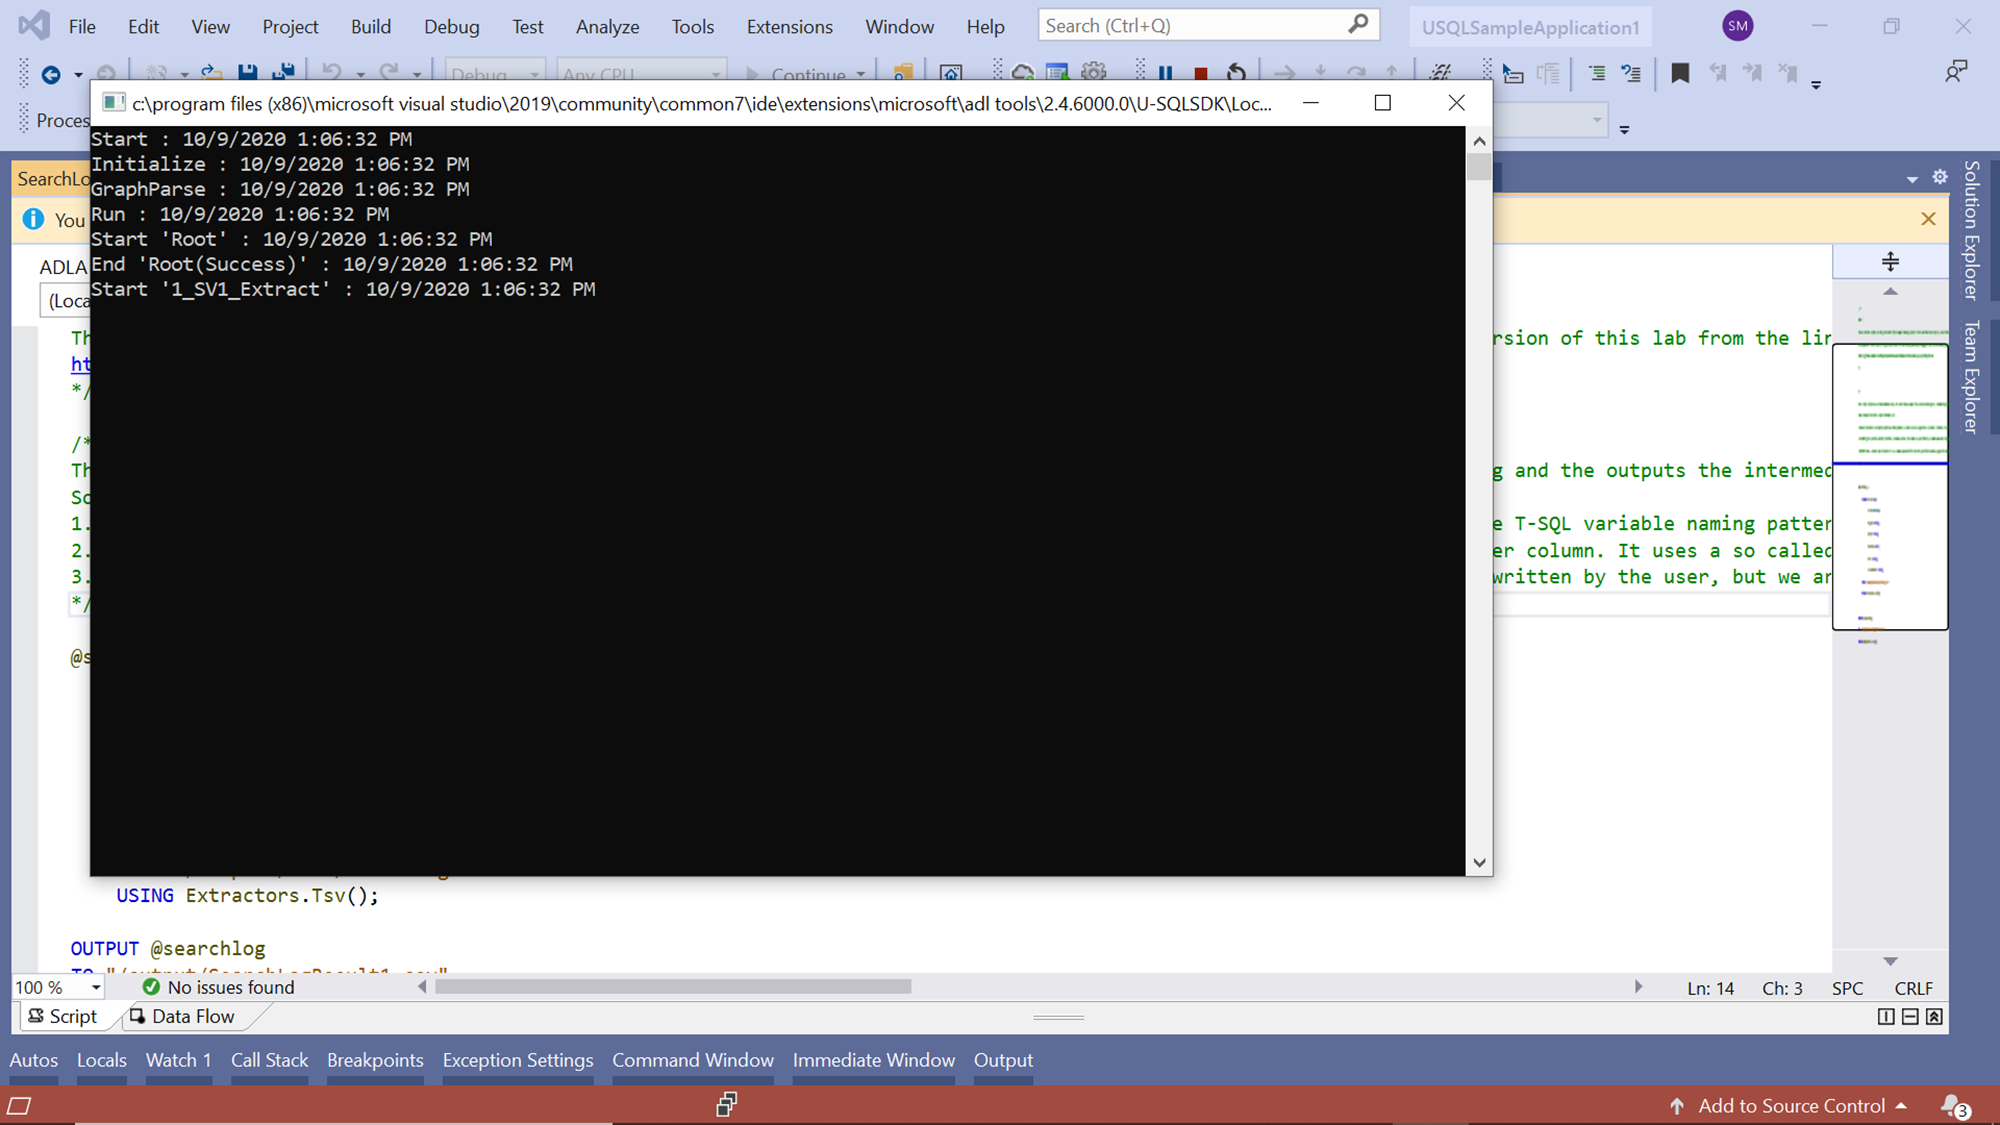This screenshot has height=1125, width=2000.
Task: Navigate backward with the back arrow icon
Action: [x=50, y=74]
